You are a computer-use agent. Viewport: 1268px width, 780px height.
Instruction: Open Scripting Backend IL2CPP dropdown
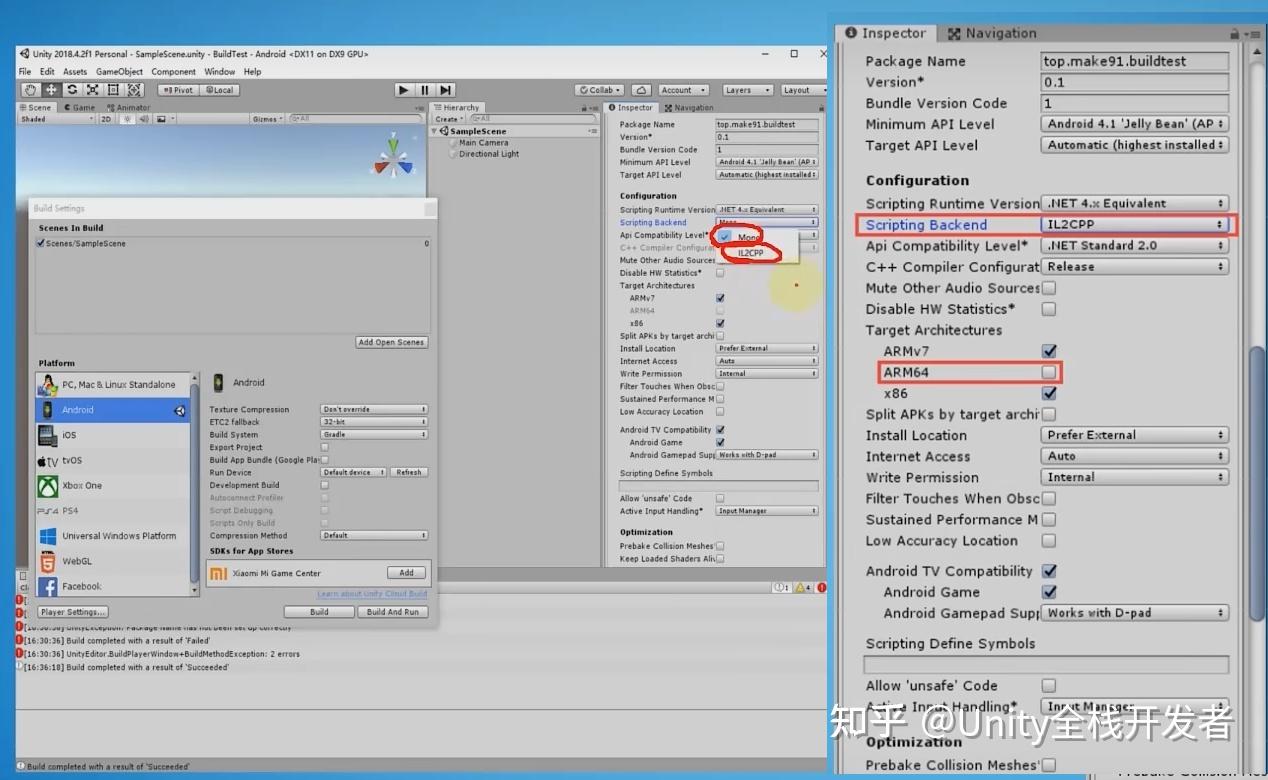tap(1135, 225)
